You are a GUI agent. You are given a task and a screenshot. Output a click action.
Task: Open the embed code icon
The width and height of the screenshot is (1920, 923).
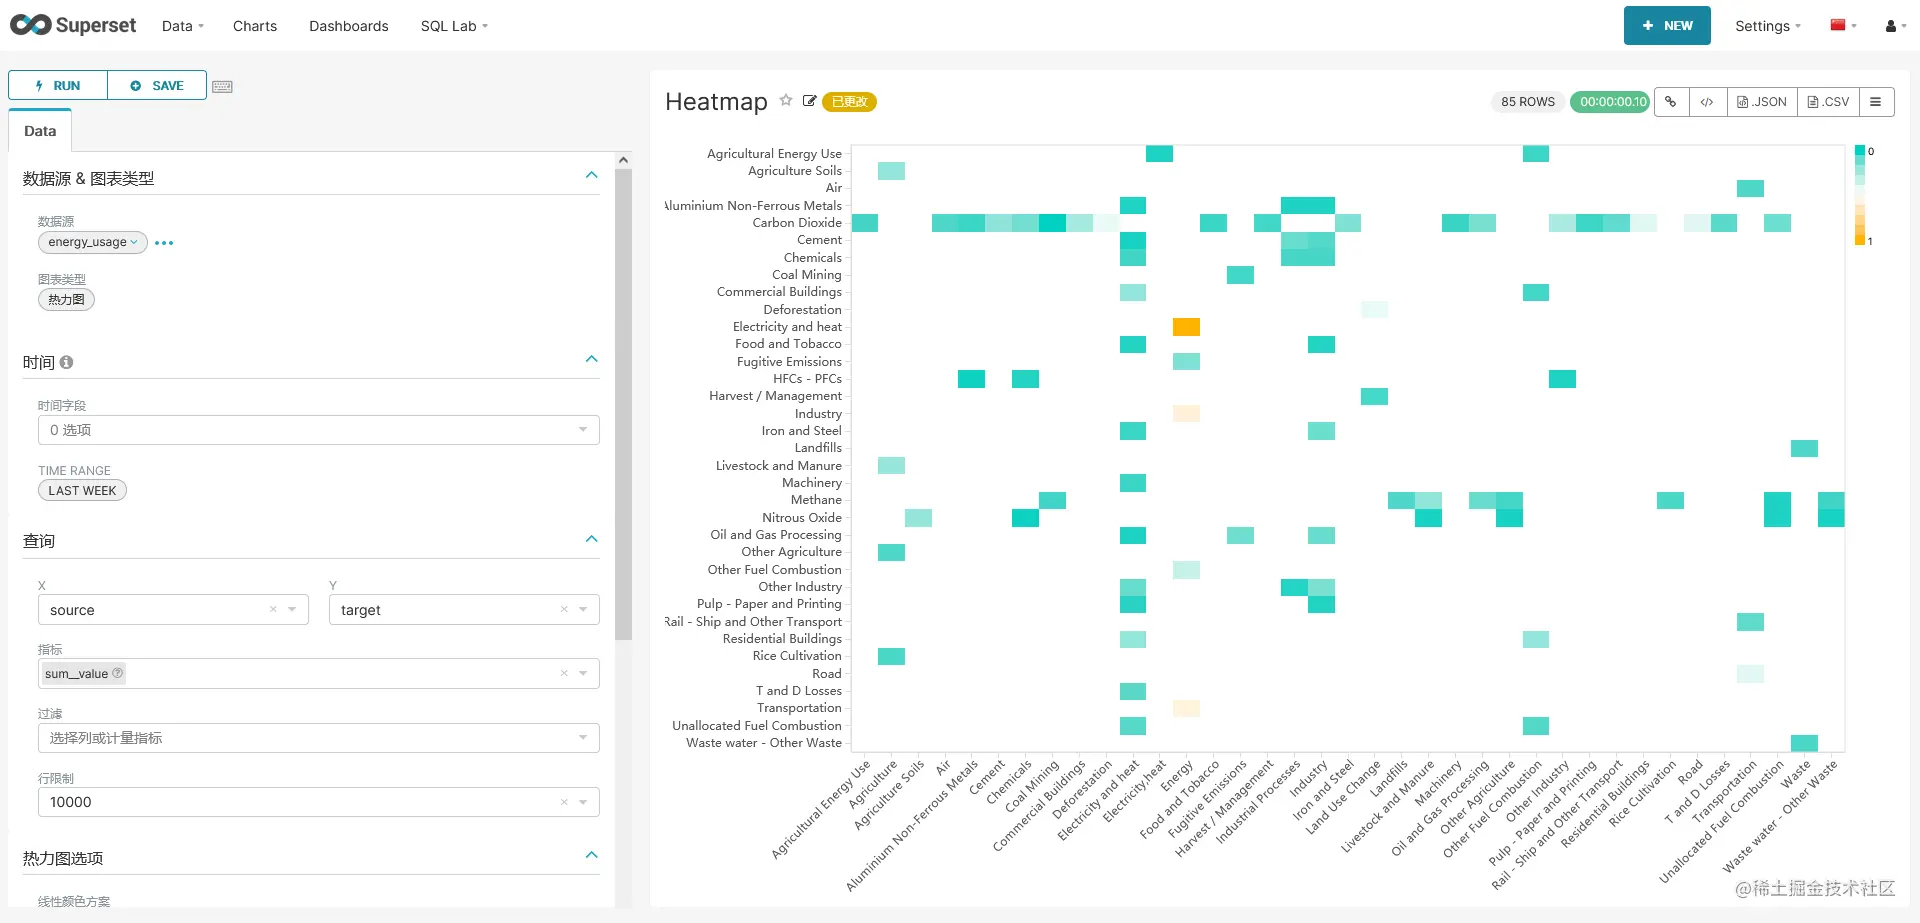click(x=1708, y=102)
